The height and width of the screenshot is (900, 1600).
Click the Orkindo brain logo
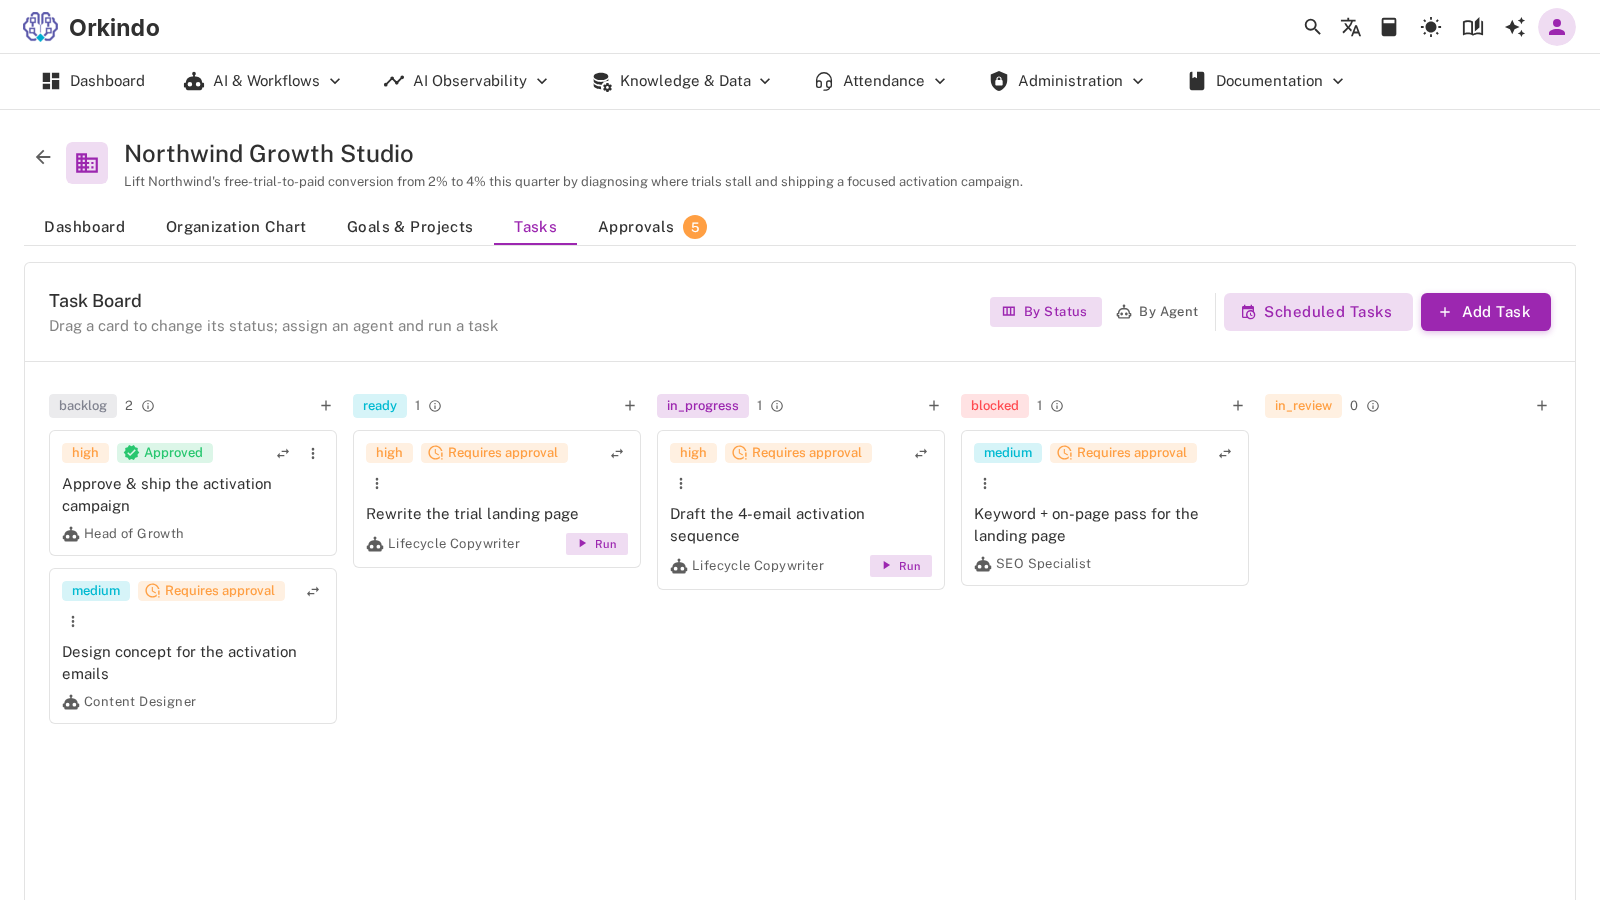pos(41,27)
